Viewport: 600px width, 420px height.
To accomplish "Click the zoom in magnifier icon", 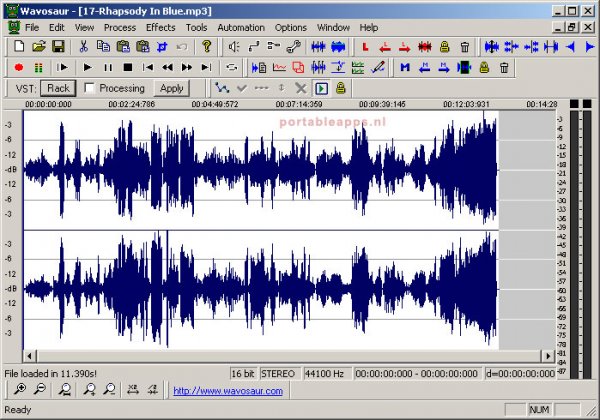I will tap(20, 391).
